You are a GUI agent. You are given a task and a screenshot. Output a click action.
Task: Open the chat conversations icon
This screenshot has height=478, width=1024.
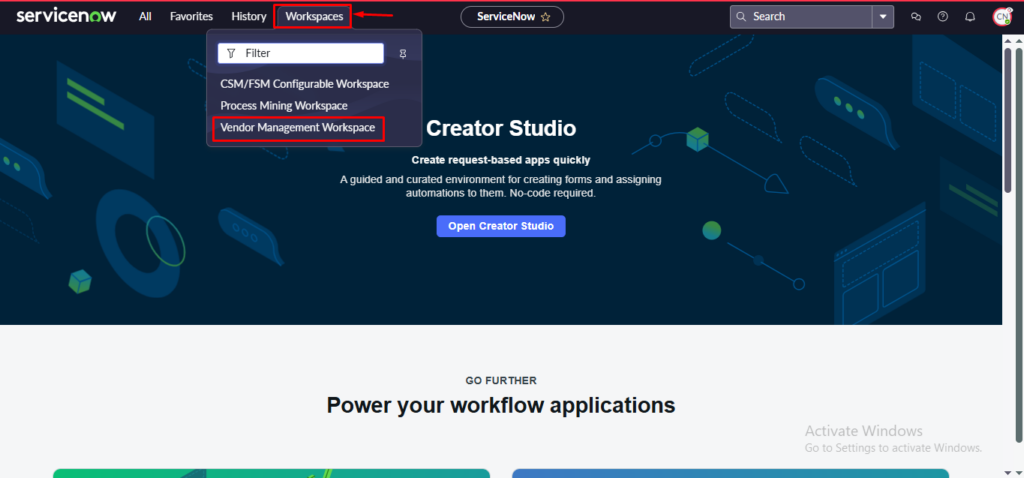pos(915,17)
